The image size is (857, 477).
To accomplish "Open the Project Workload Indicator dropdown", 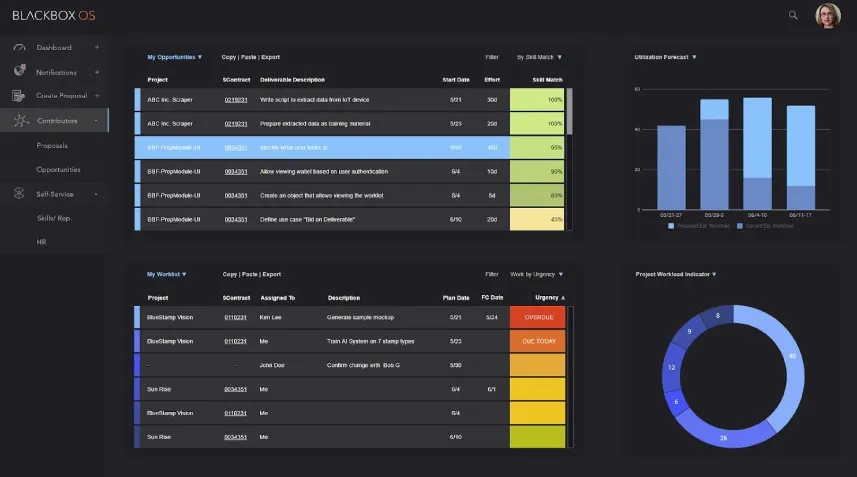I will coord(676,274).
